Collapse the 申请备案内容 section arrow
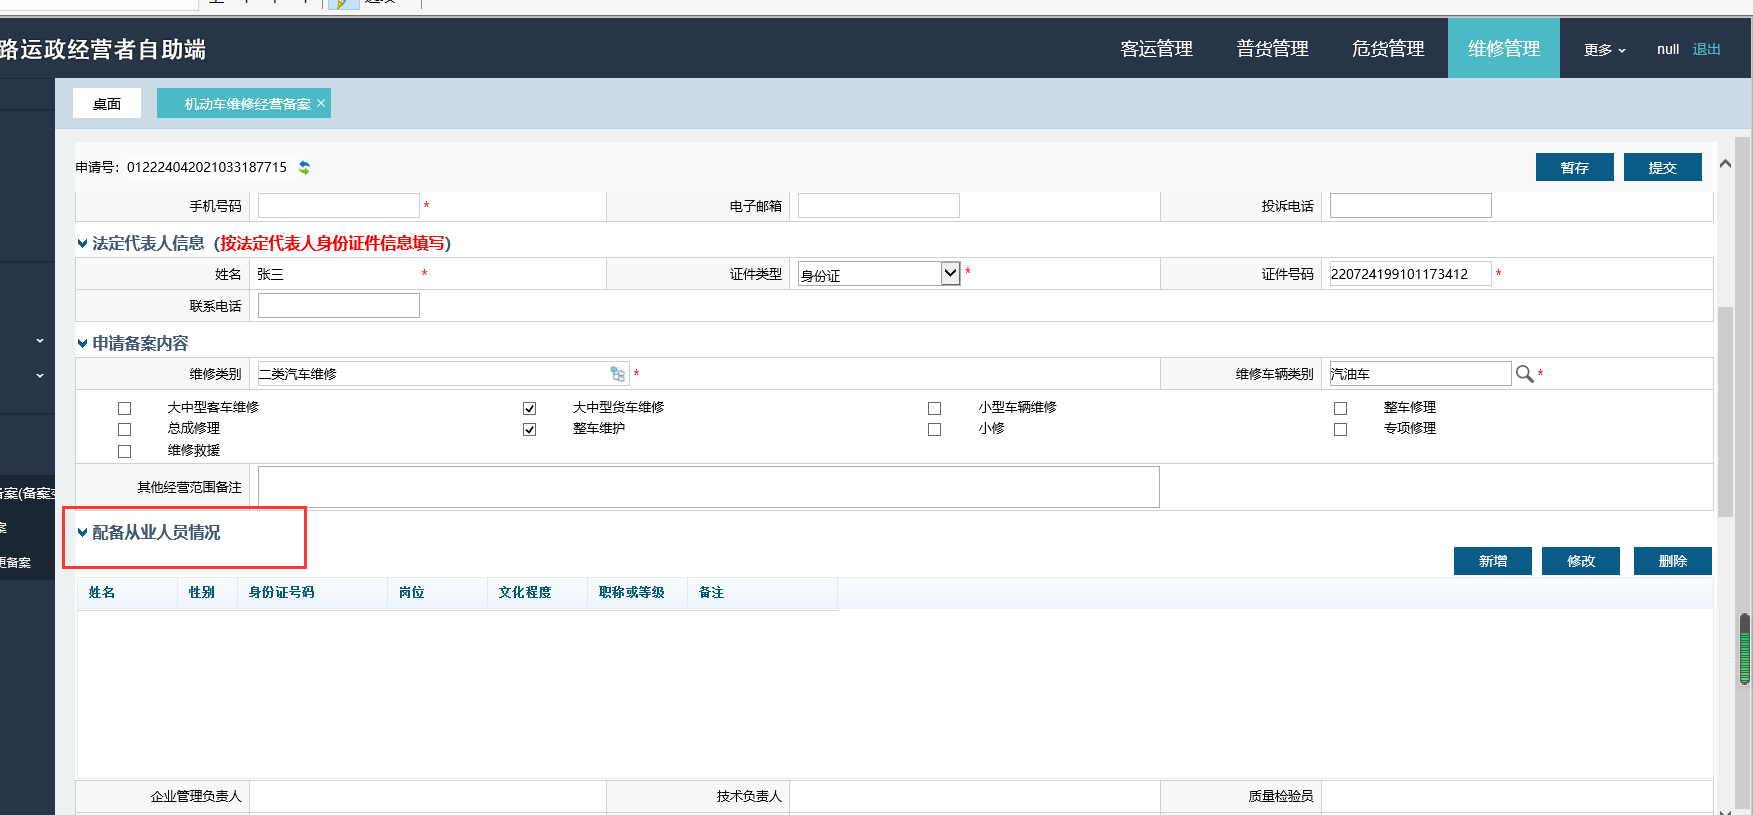This screenshot has height=815, width=1753. 82,344
